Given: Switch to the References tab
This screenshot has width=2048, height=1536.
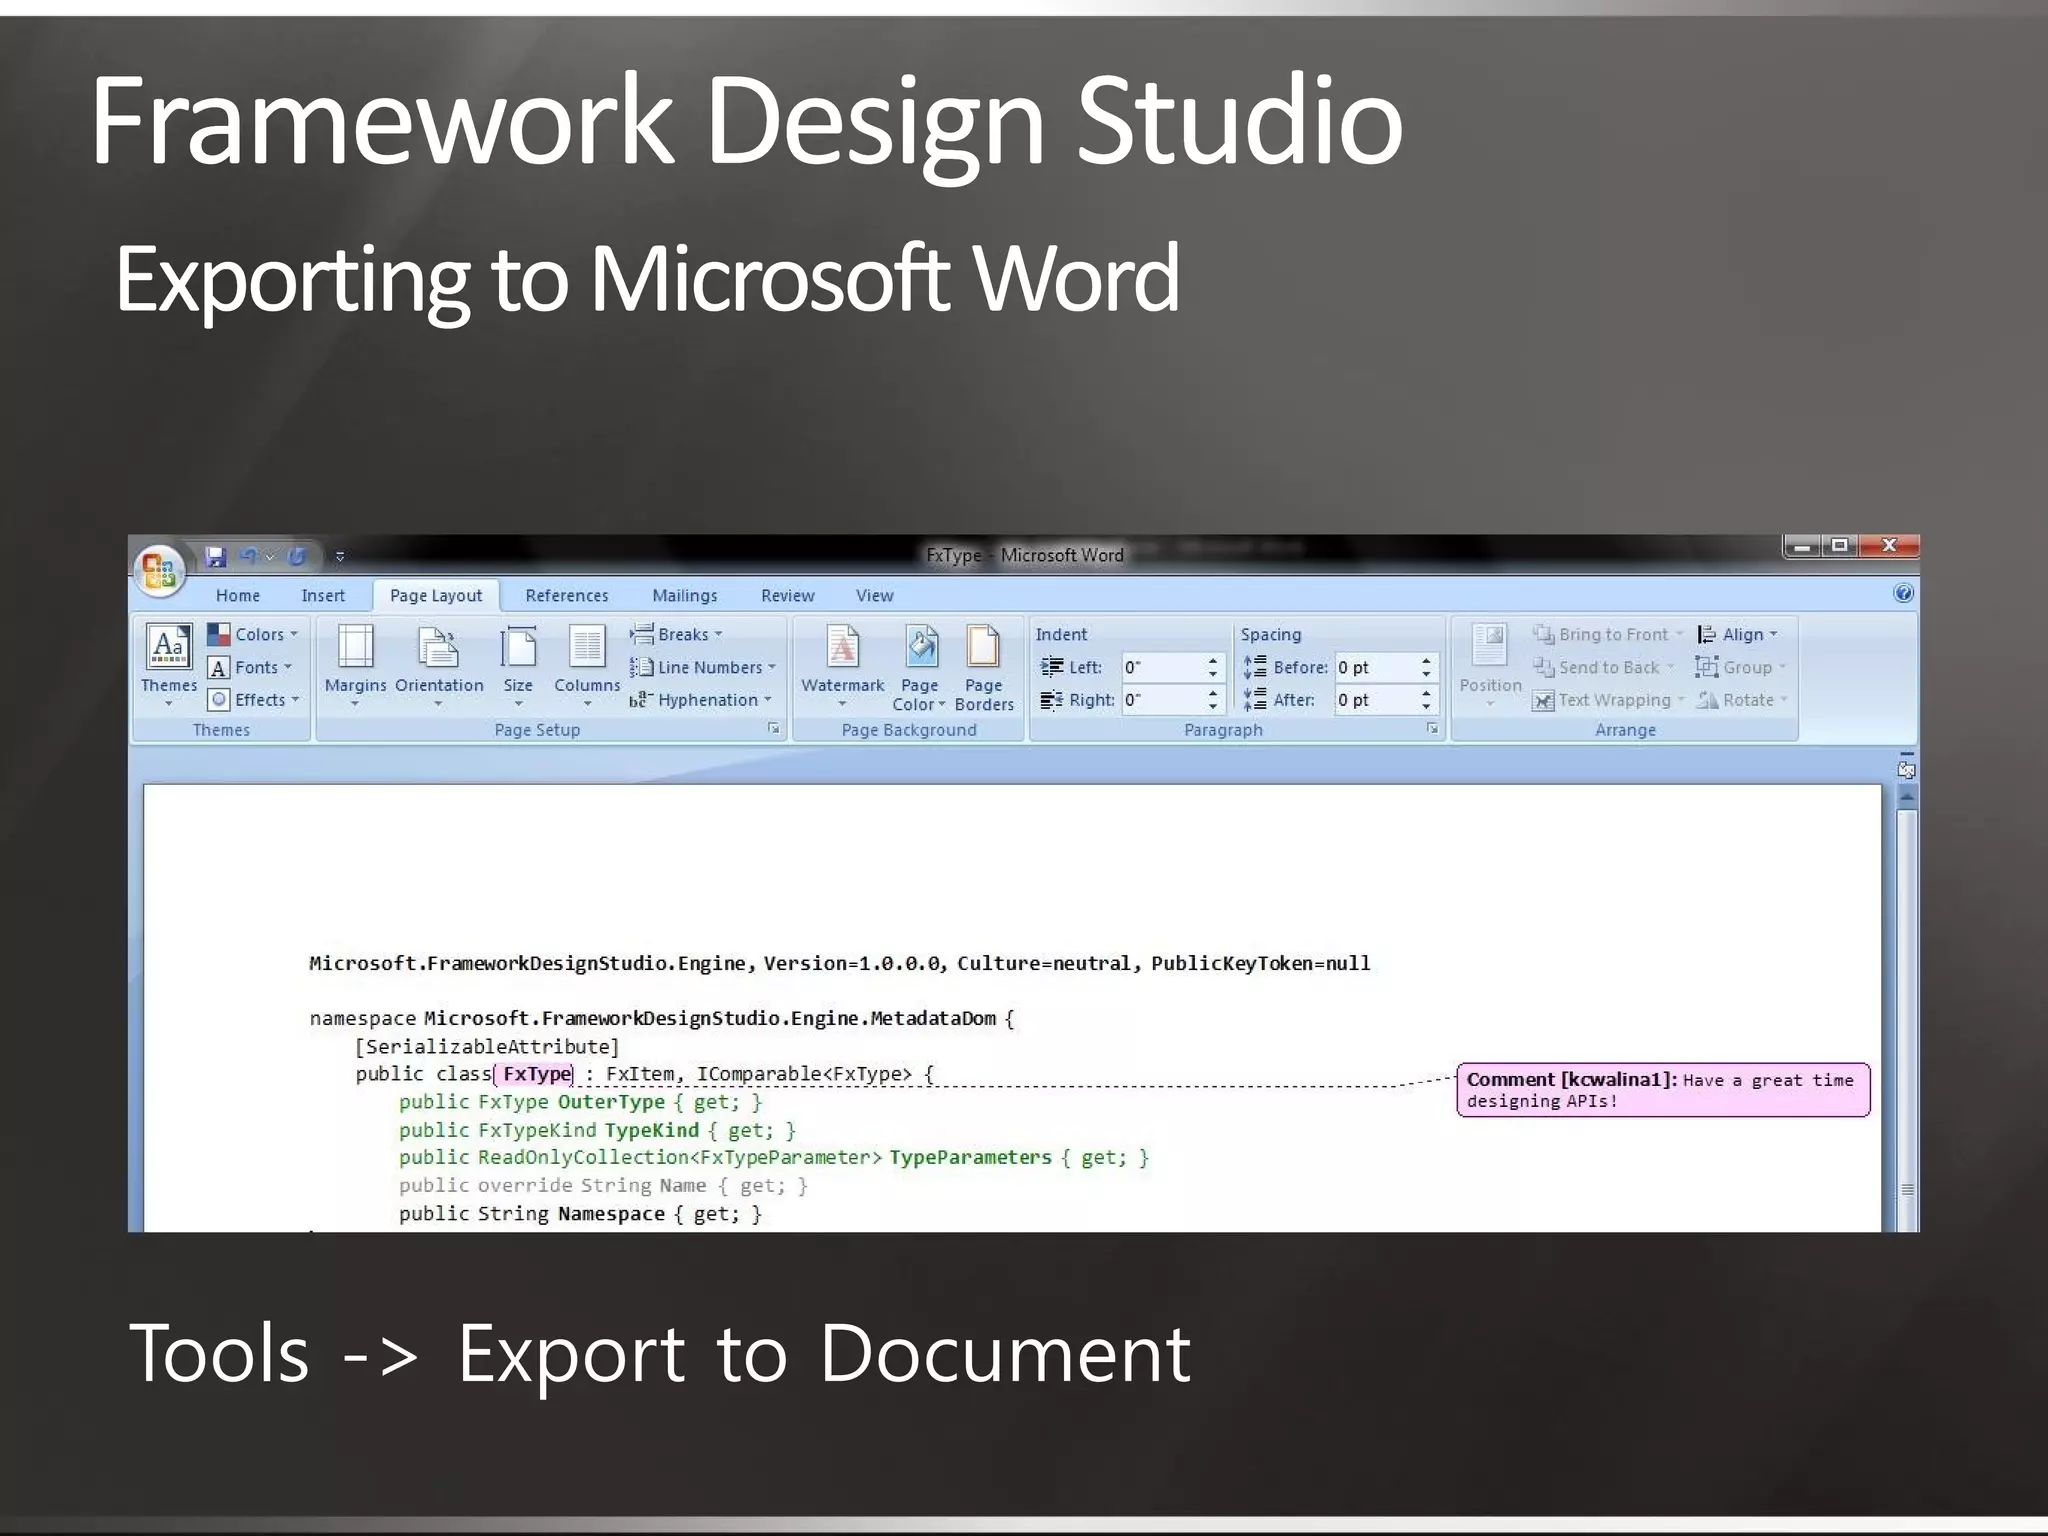Looking at the screenshot, I should click(566, 595).
